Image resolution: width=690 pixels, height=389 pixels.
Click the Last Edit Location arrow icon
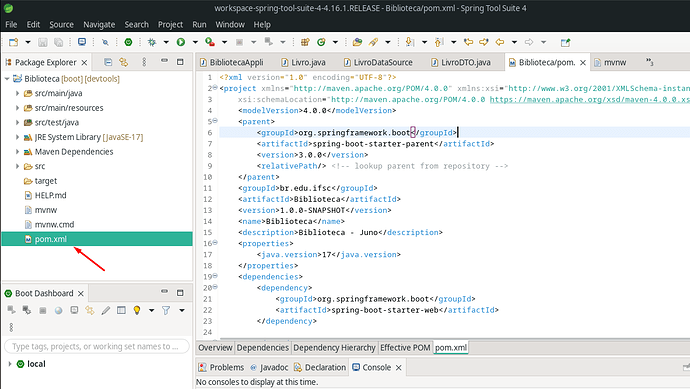point(468,42)
